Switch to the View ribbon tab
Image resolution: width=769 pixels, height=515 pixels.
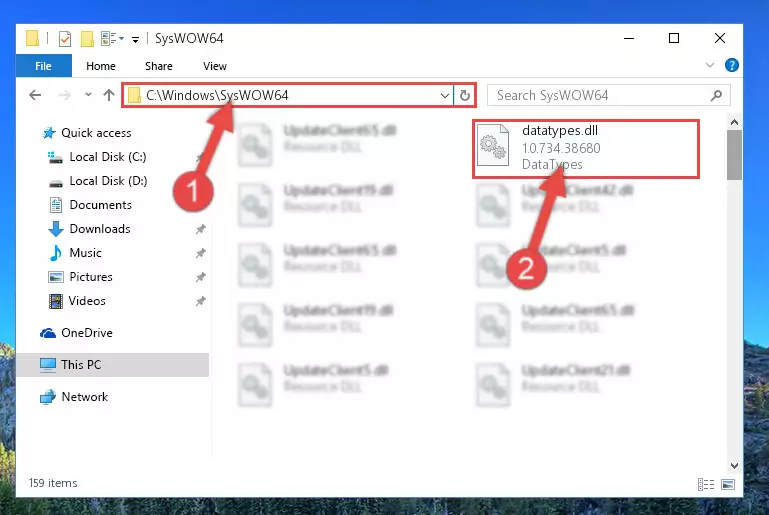point(215,66)
